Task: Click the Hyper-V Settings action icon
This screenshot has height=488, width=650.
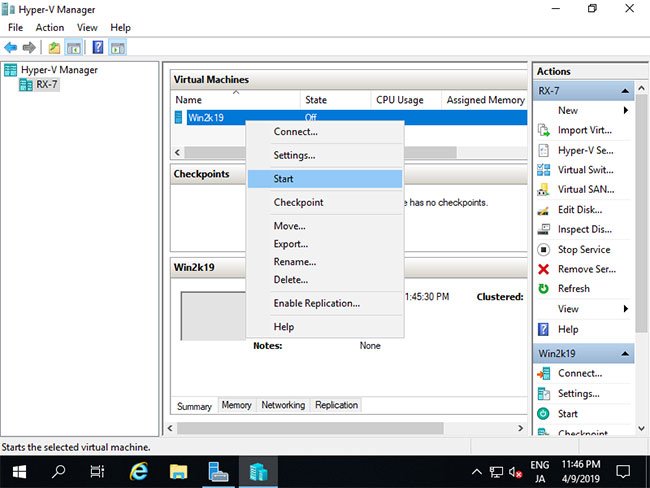Action: (543, 150)
